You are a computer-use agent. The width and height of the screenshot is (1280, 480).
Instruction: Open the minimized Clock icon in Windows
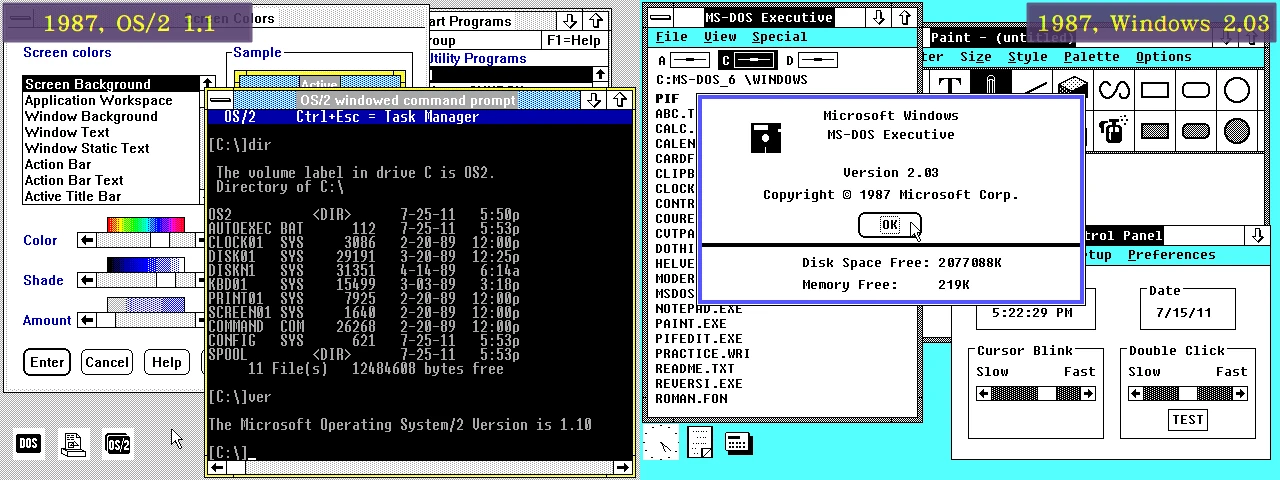660,441
